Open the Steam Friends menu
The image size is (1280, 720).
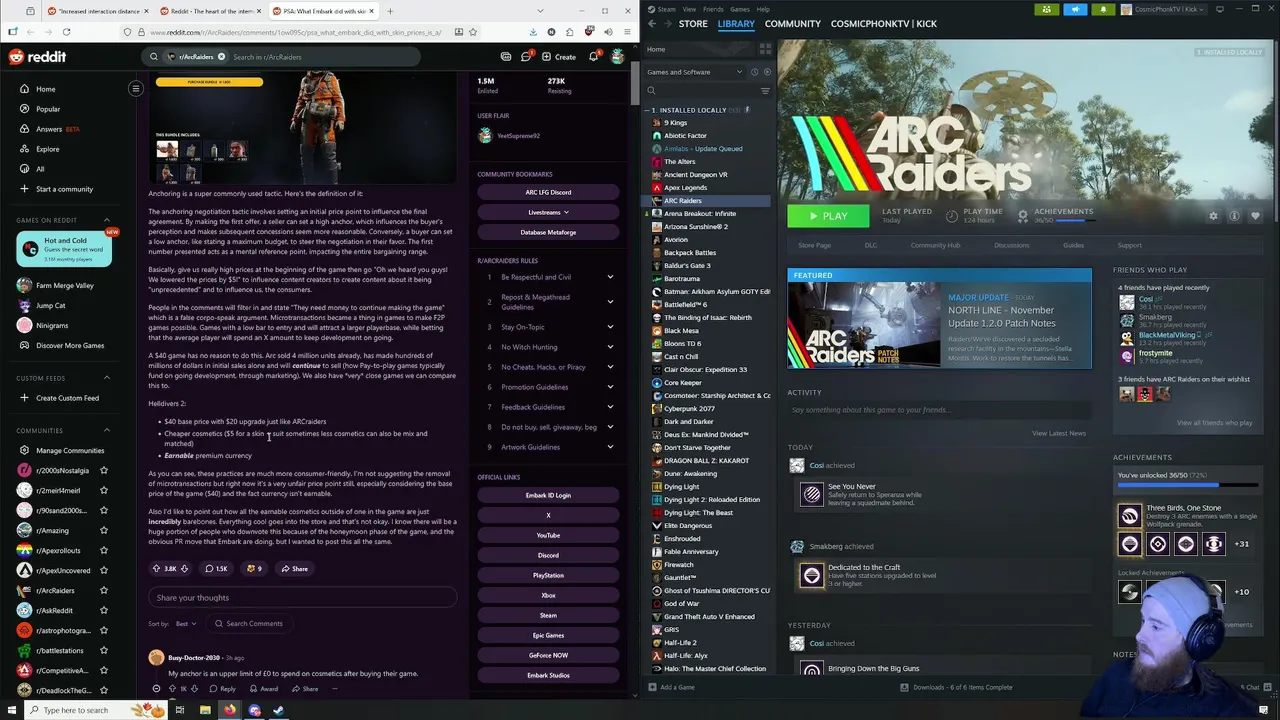pos(713,9)
